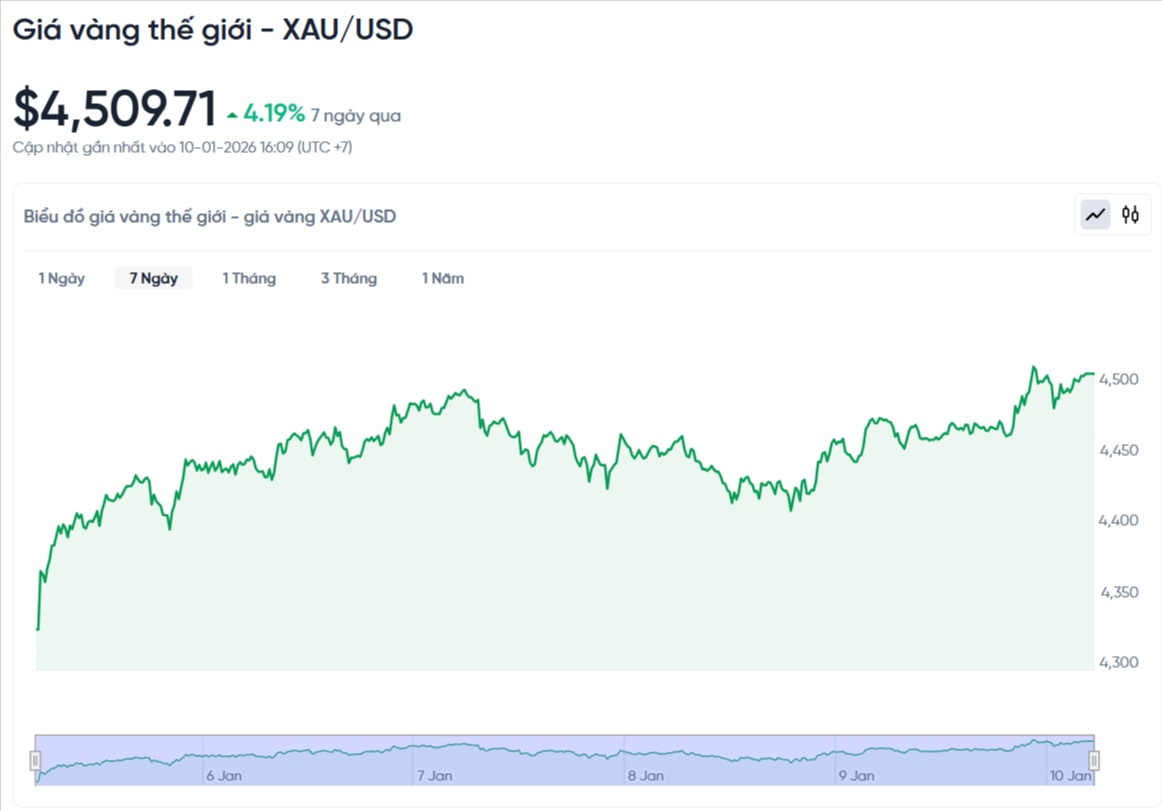Click the $4,509.71 current price
The height and width of the screenshot is (811, 1162).
pos(115,109)
